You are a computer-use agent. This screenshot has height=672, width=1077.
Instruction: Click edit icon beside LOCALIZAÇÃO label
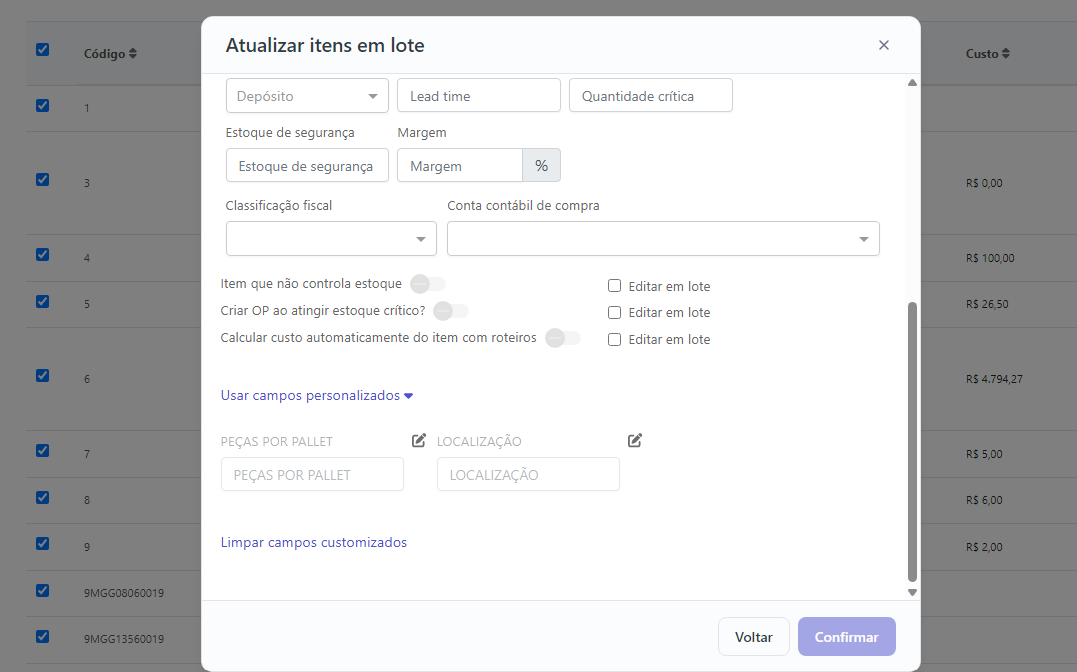point(635,440)
